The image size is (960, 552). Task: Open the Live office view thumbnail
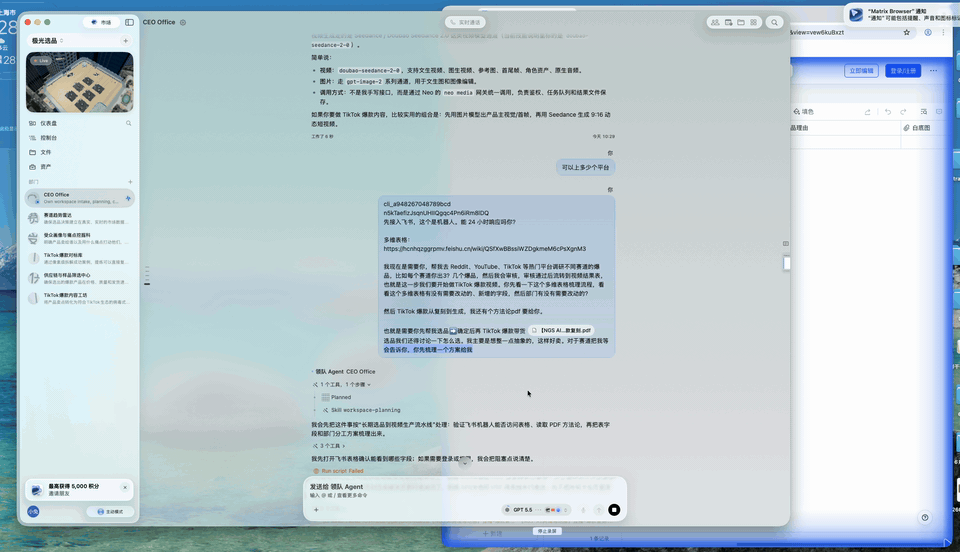(80, 82)
